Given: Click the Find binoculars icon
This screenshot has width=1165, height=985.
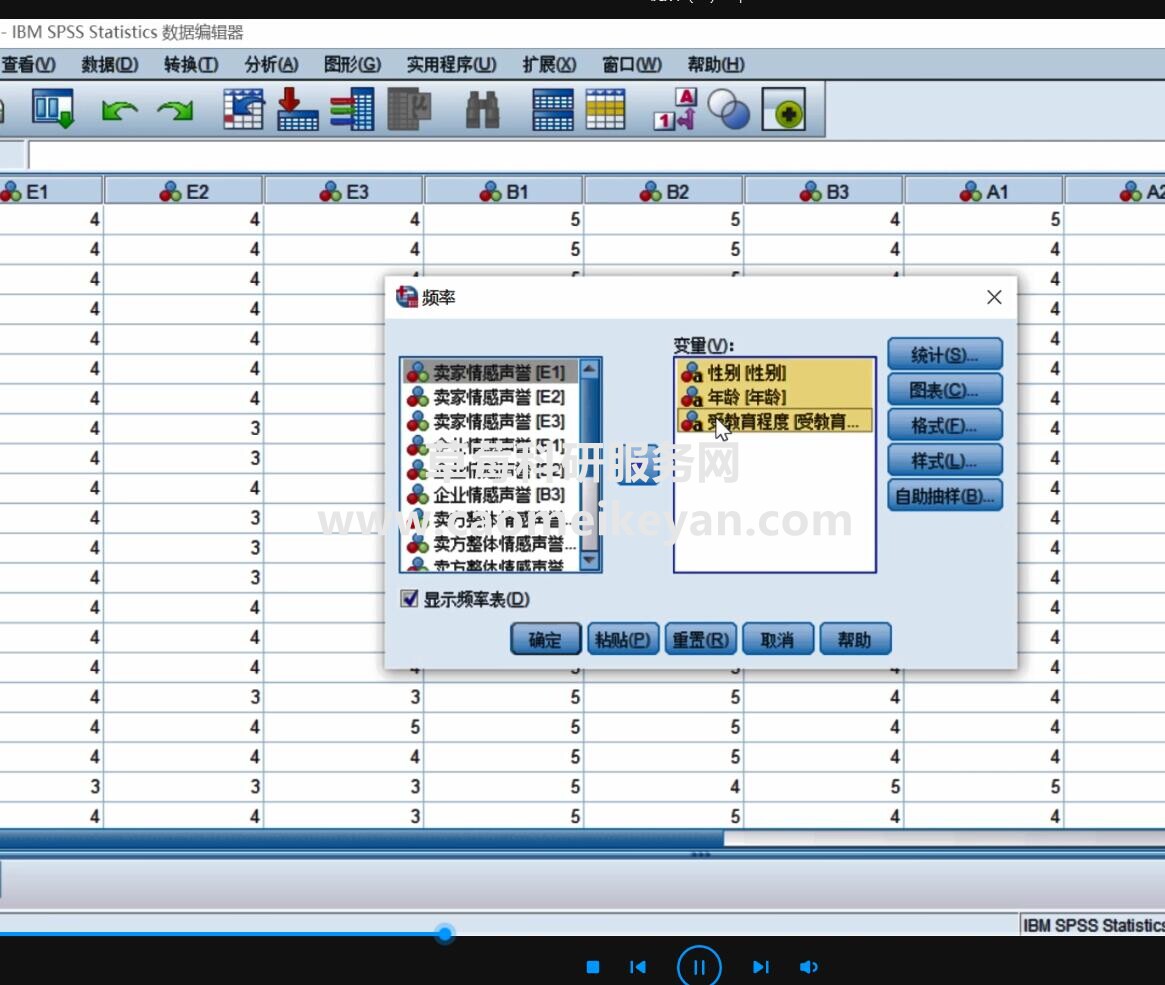Looking at the screenshot, I should pyautogui.click(x=482, y=110).
